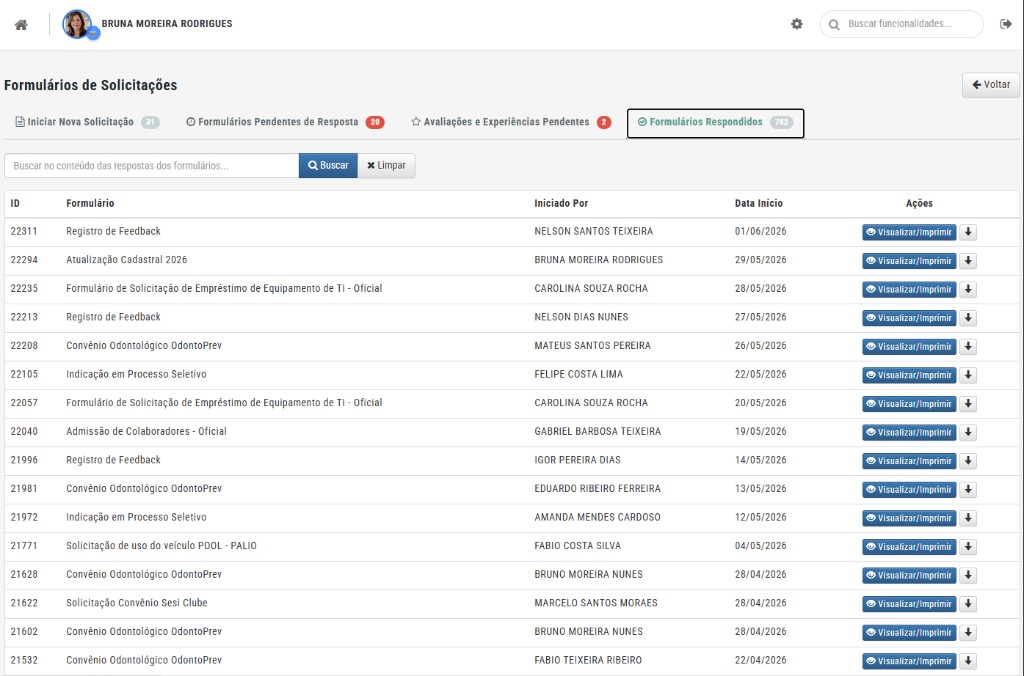This screenshot has width=1024, height=676.
Task: Download form 21996 with arrow icon
Action: pyautogui.click(x=968, y=461)
